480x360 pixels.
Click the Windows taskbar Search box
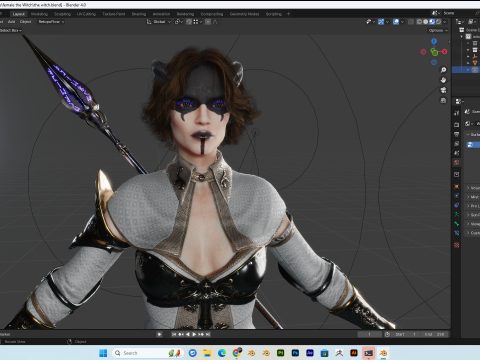point(148,353)
